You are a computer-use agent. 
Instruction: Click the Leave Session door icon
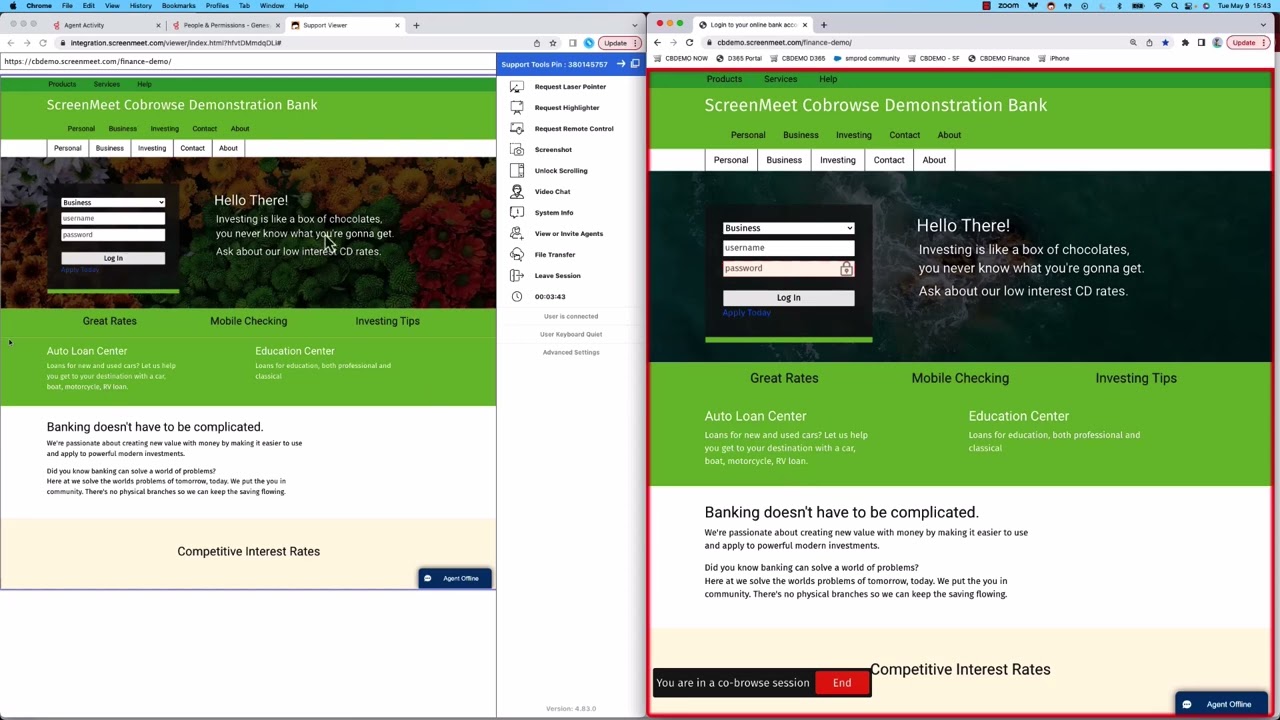[516, 275]
